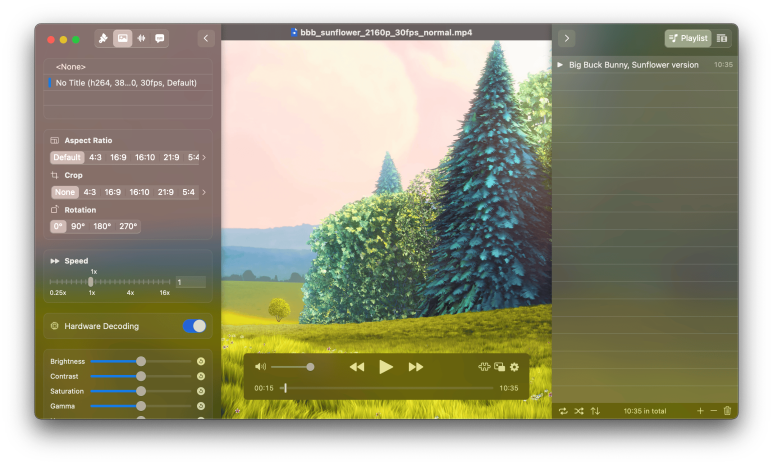This screenshot has height=465, width=773.
Task: Set aspect ratio to 4:3
Action: 95,157
